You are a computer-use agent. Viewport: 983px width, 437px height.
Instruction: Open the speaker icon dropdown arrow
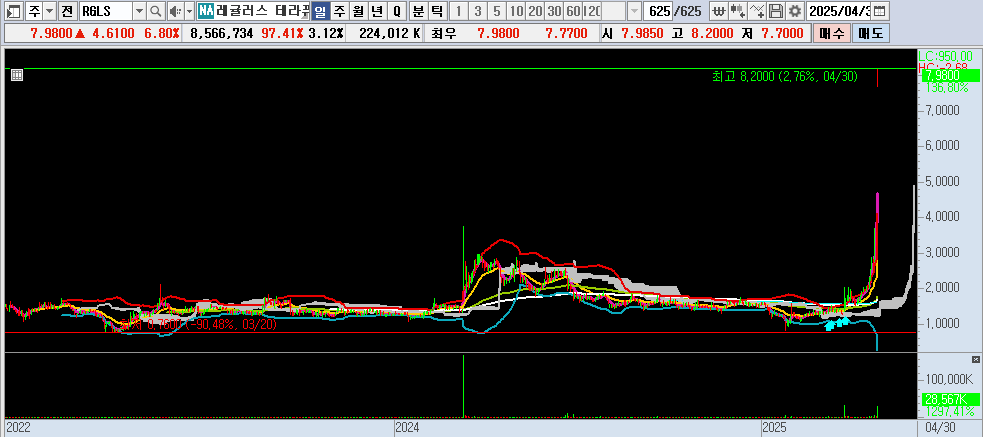coord(189,11)
